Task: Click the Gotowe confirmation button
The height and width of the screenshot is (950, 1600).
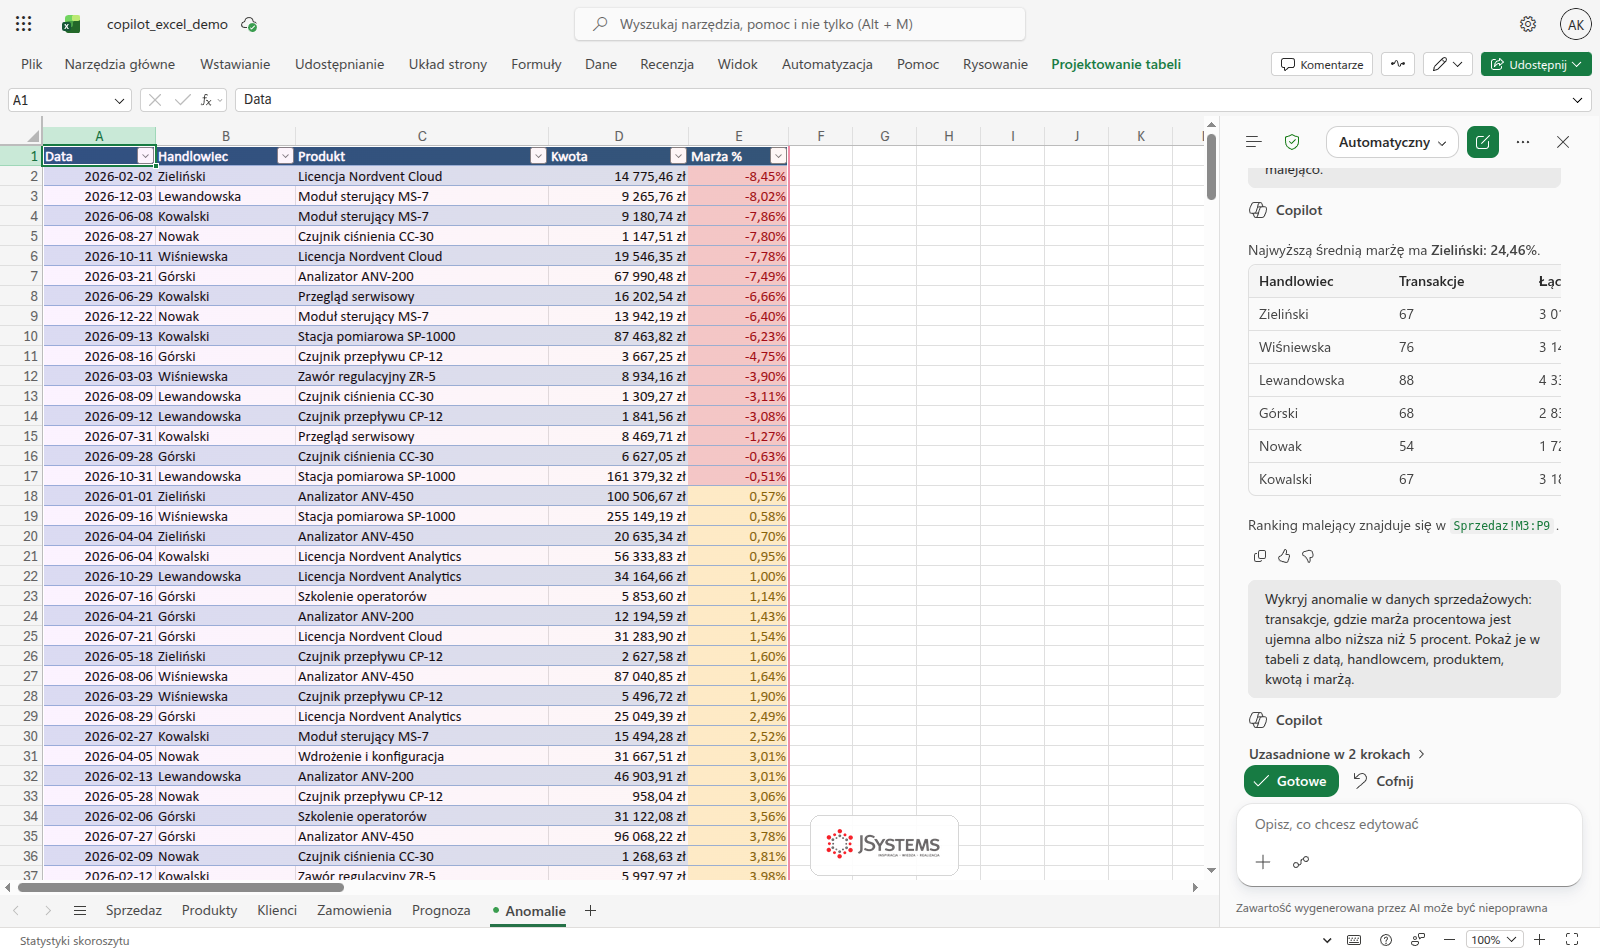Action: click(x=1291, y=781)
